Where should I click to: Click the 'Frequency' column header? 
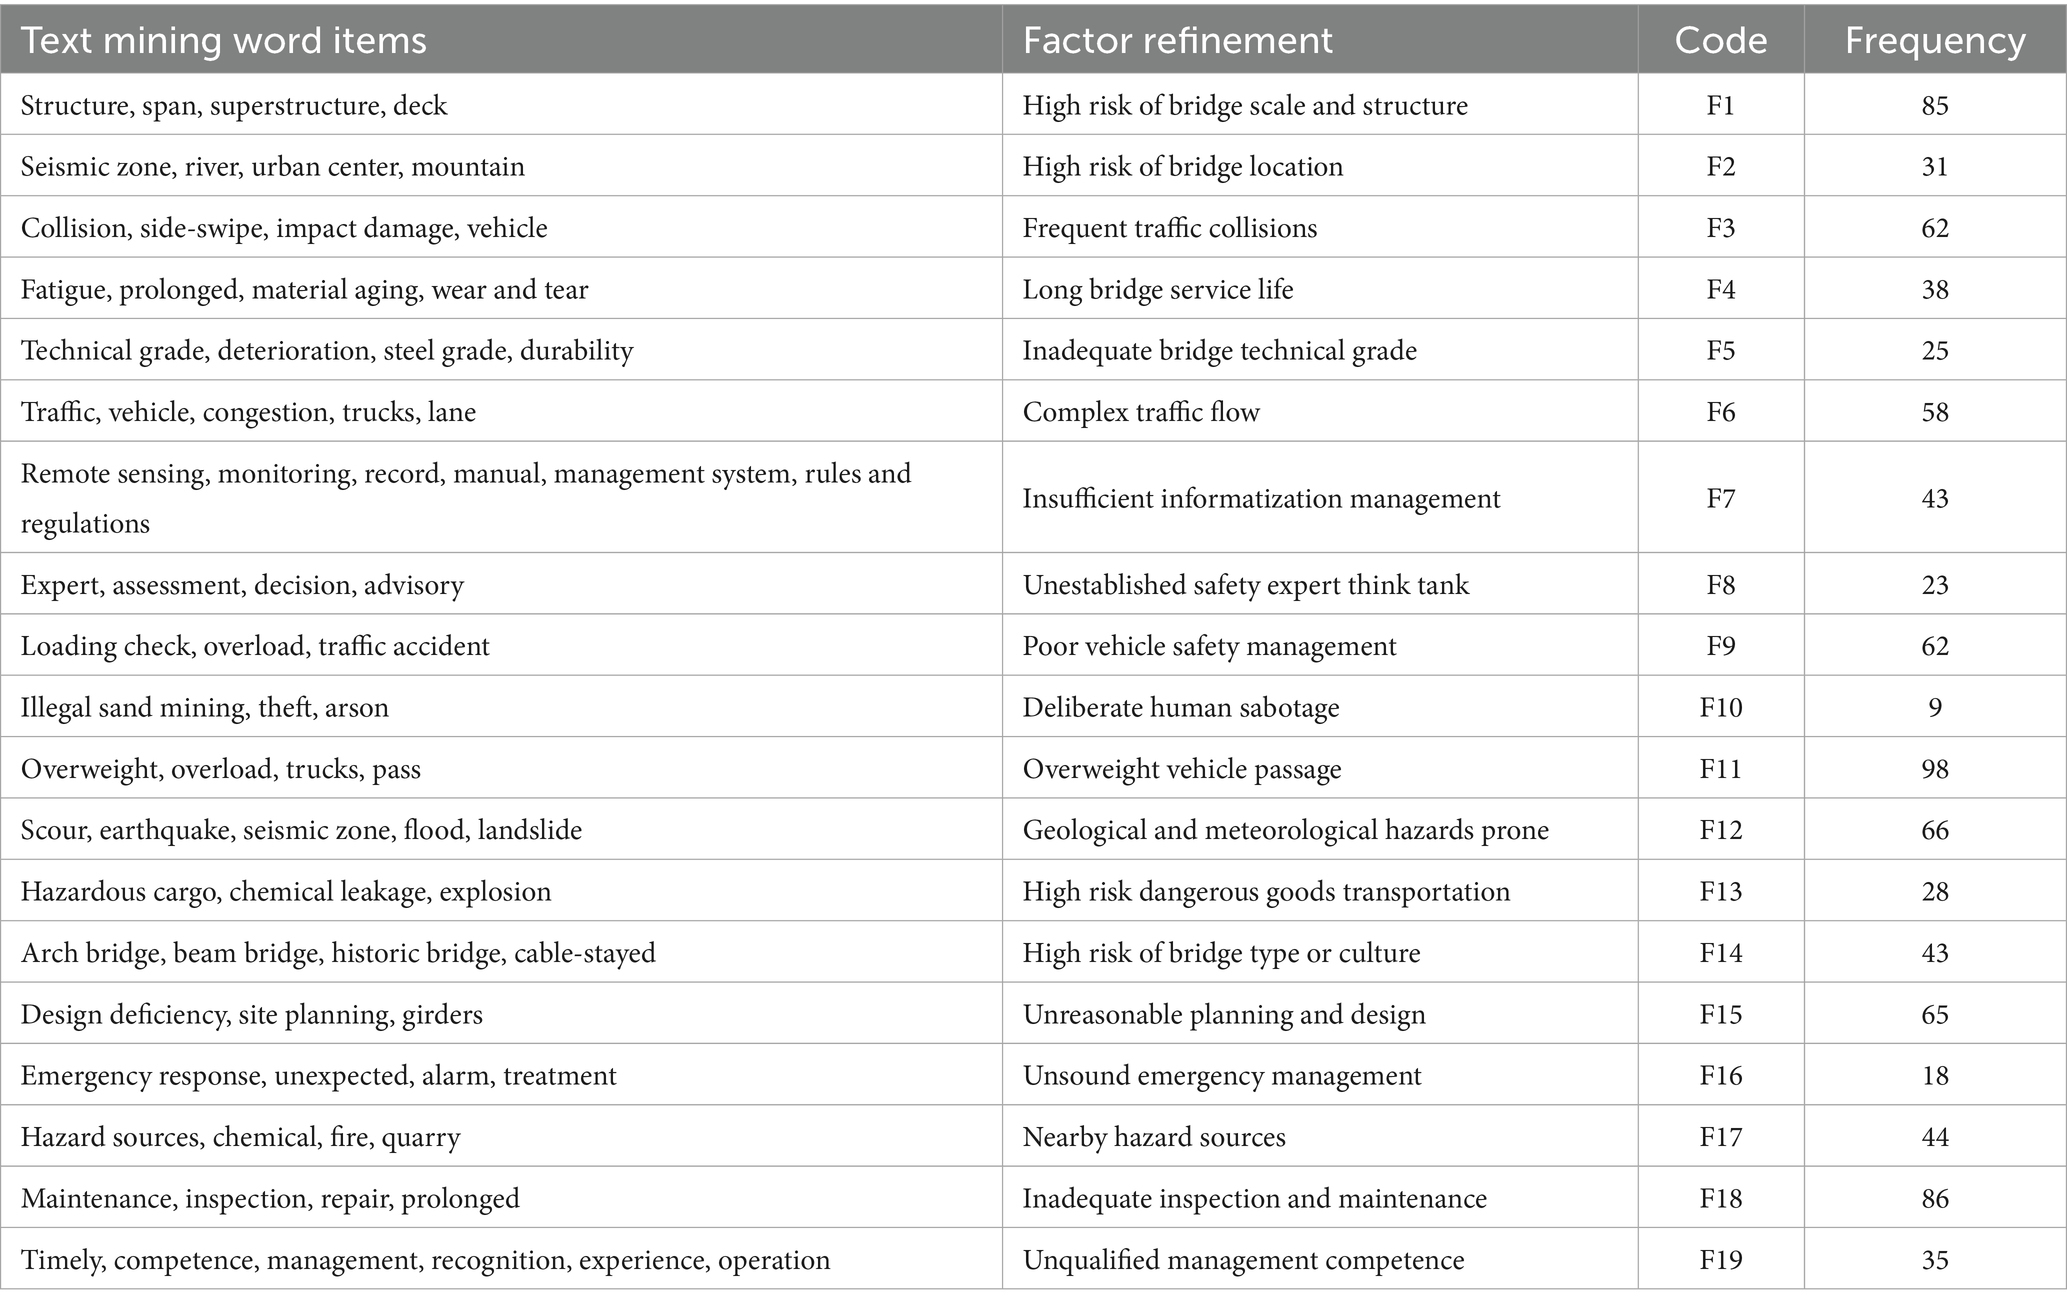1934,40
